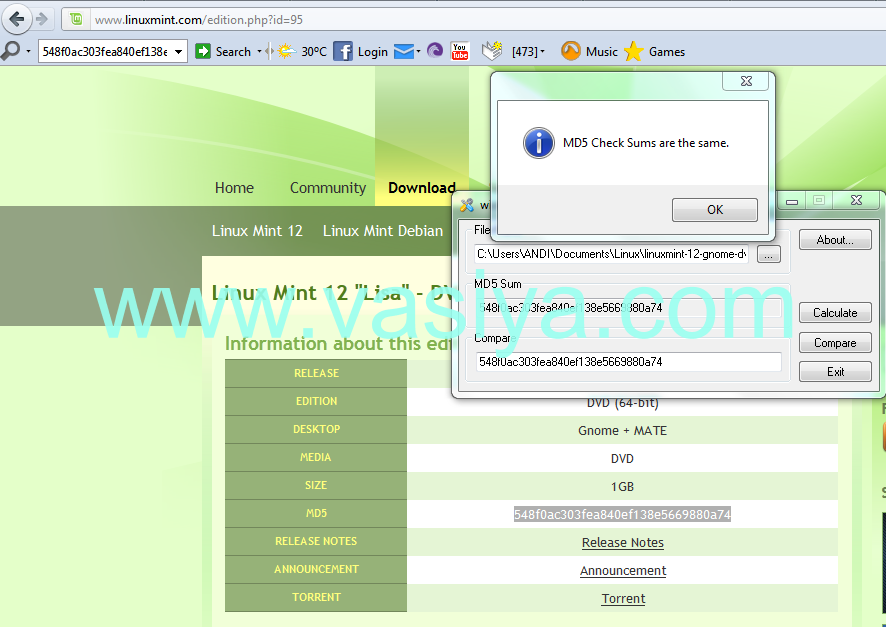Open the YouTube toolbar icon
Screen dimensions: 886x627
[459, 51]
